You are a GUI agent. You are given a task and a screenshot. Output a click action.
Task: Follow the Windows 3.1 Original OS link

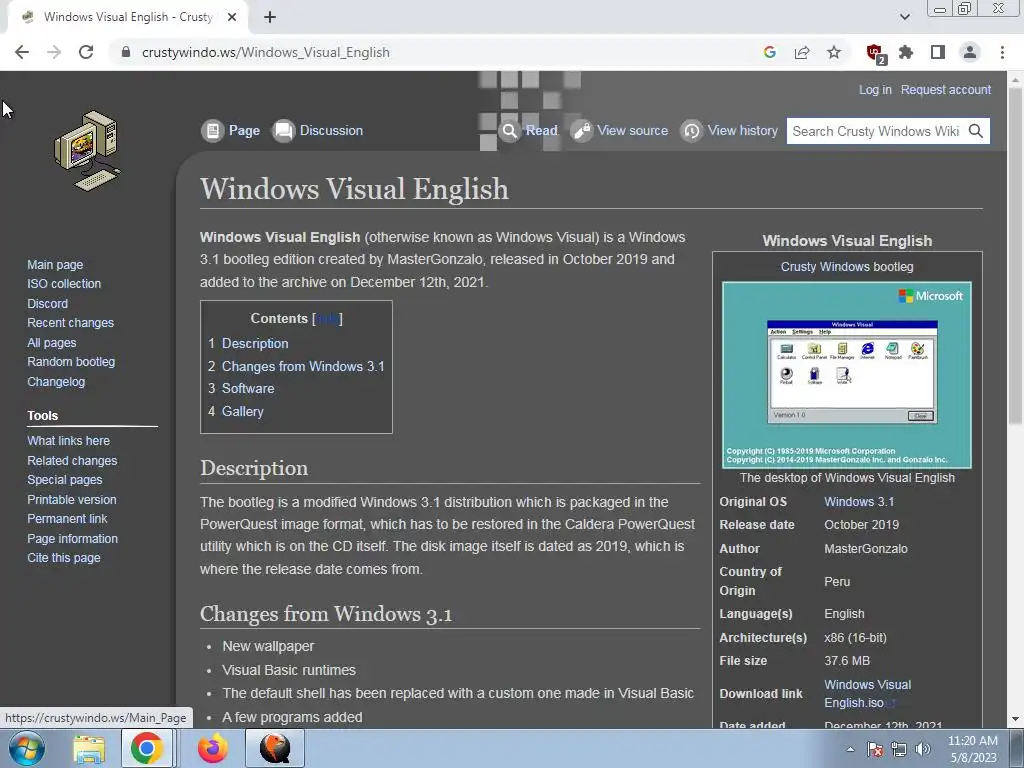859,502
